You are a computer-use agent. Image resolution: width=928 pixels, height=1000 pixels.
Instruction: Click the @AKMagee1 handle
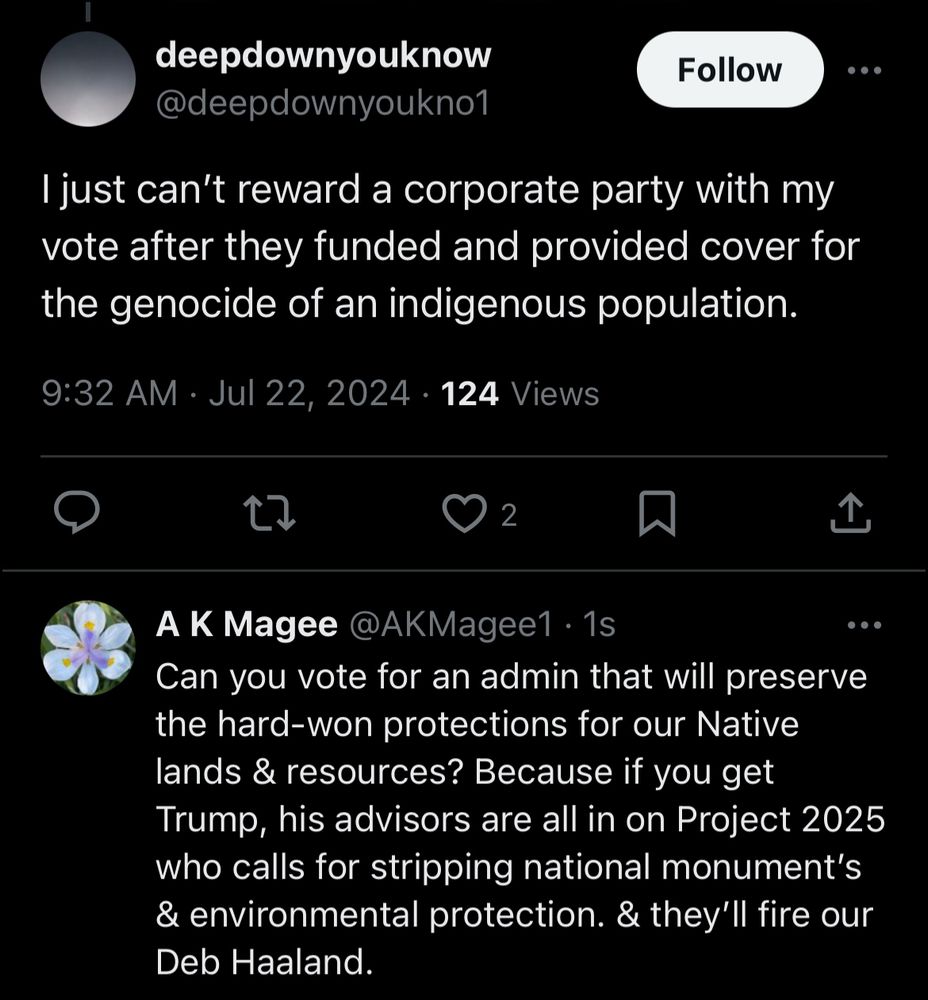tap(449, 625)
